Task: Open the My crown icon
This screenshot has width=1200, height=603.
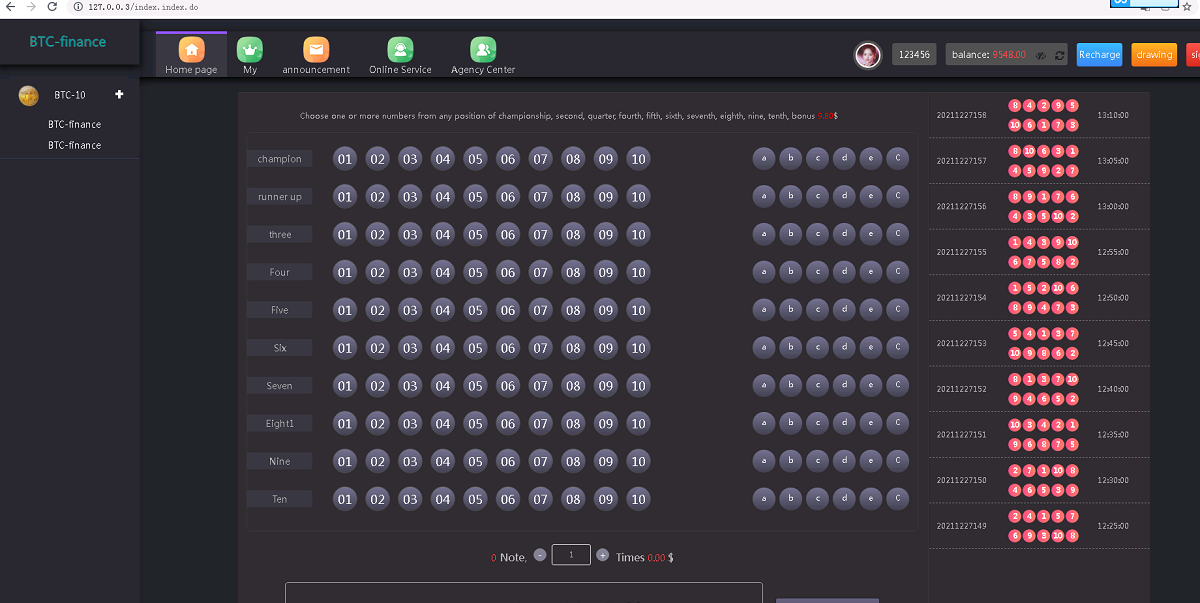Action: [249, 49]
